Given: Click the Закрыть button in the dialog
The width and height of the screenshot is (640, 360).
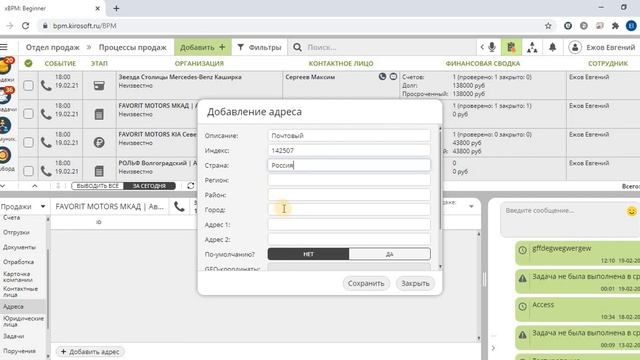Looking at the screenshot, I should click(x=415, y=283).
